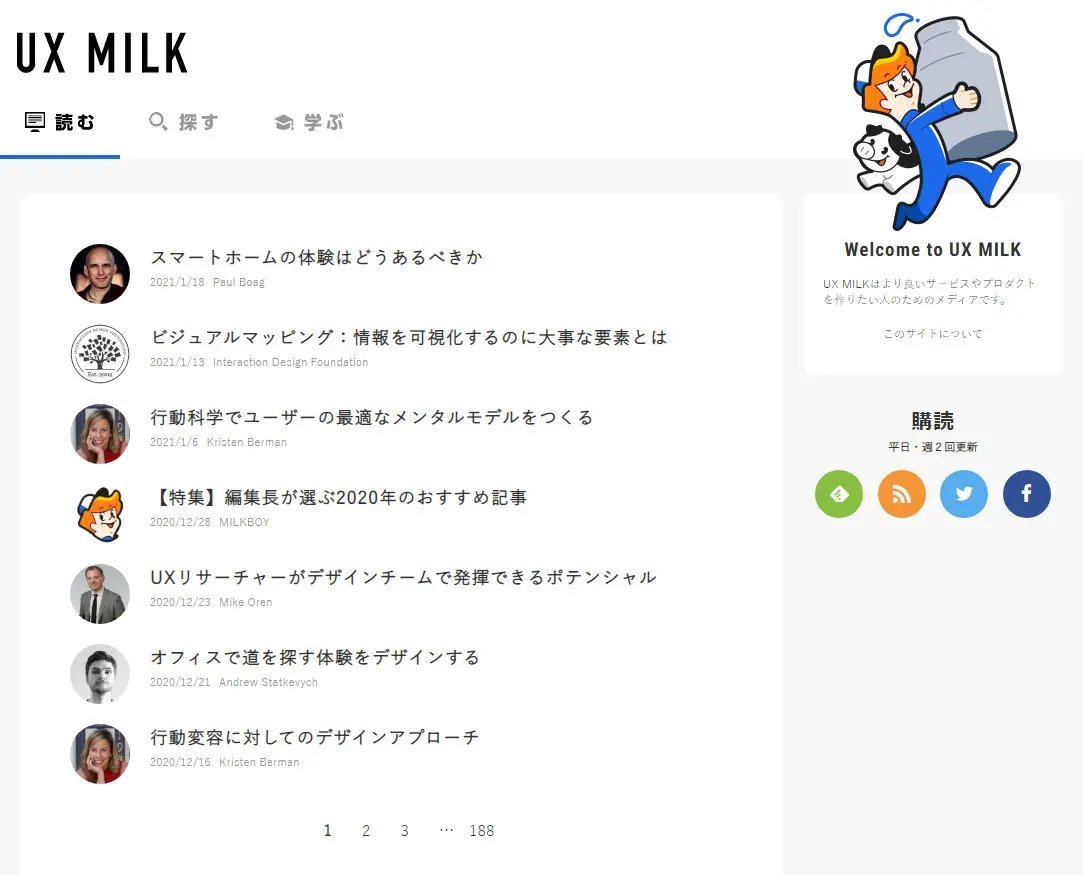Open the orange RSS feed icon
This screenshot has height=875, width=1083.
[x=901, y=494]
